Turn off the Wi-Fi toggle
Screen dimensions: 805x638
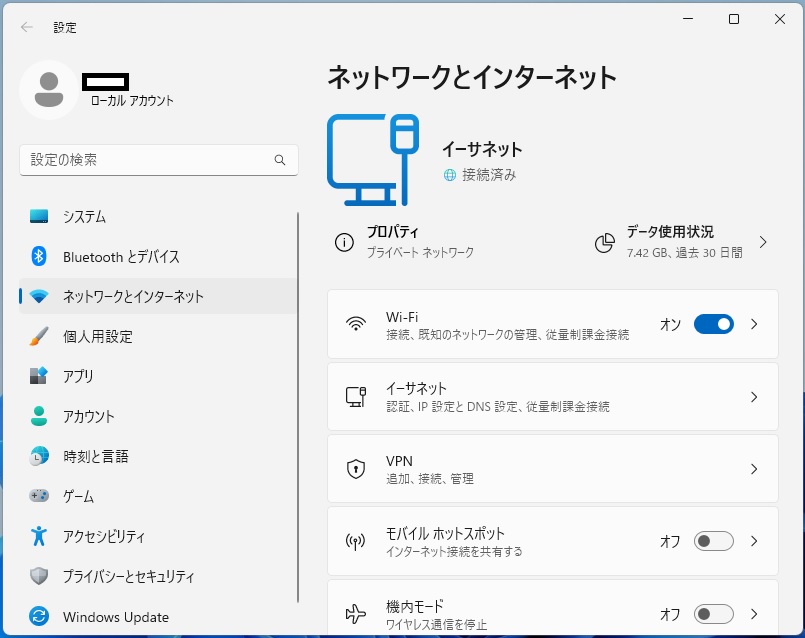coord(714,324)
